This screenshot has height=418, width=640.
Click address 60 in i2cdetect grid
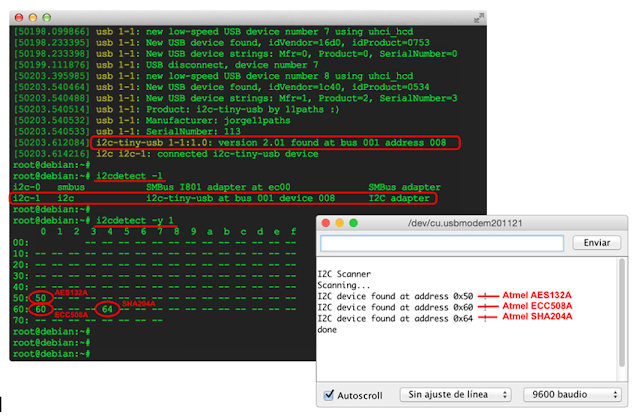point(41,309)
